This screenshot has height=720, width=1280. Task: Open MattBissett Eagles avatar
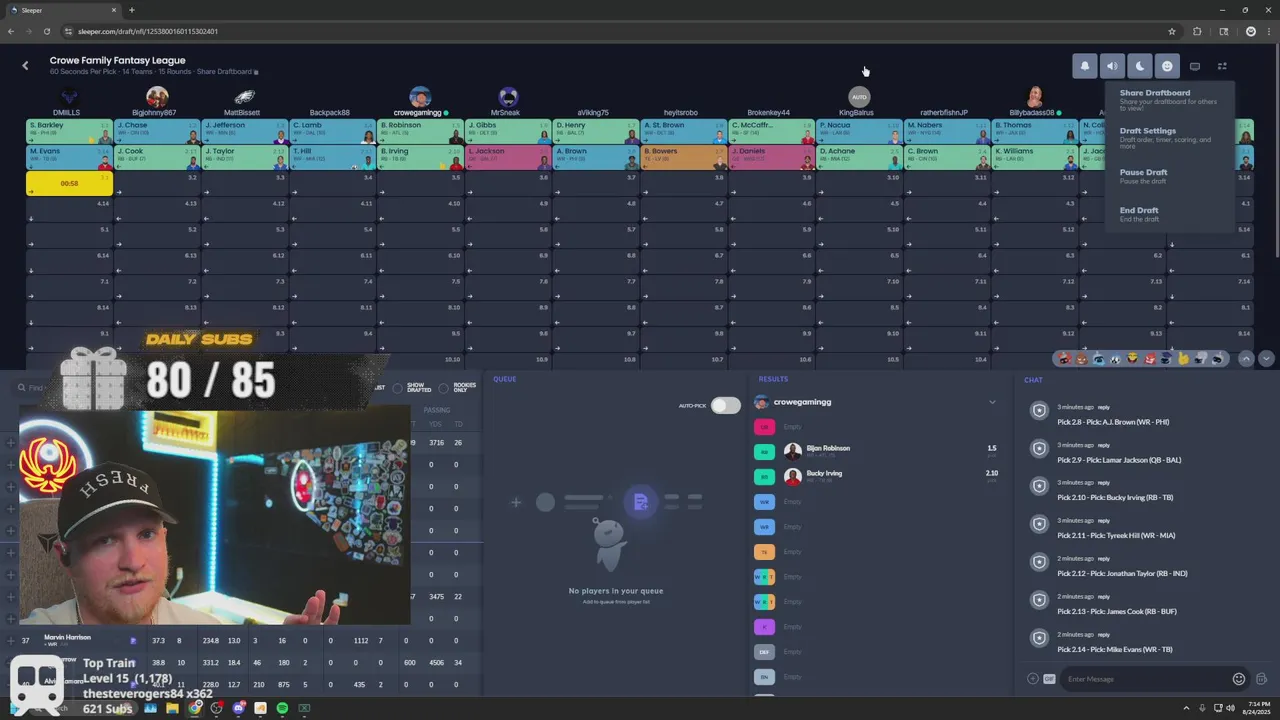[x=244, y=97]
